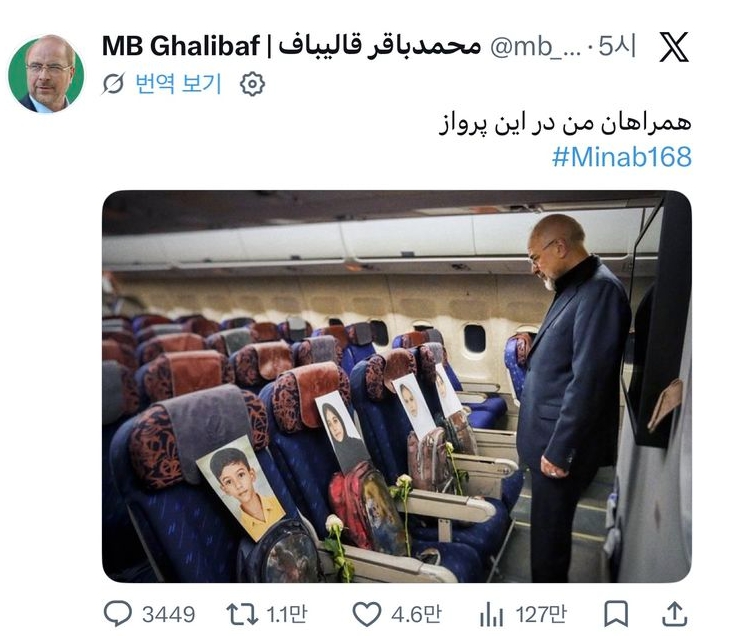Click the translate slash-circle icon
The image size is (730, 636).
pyautogui.click(x=113, y=84)
